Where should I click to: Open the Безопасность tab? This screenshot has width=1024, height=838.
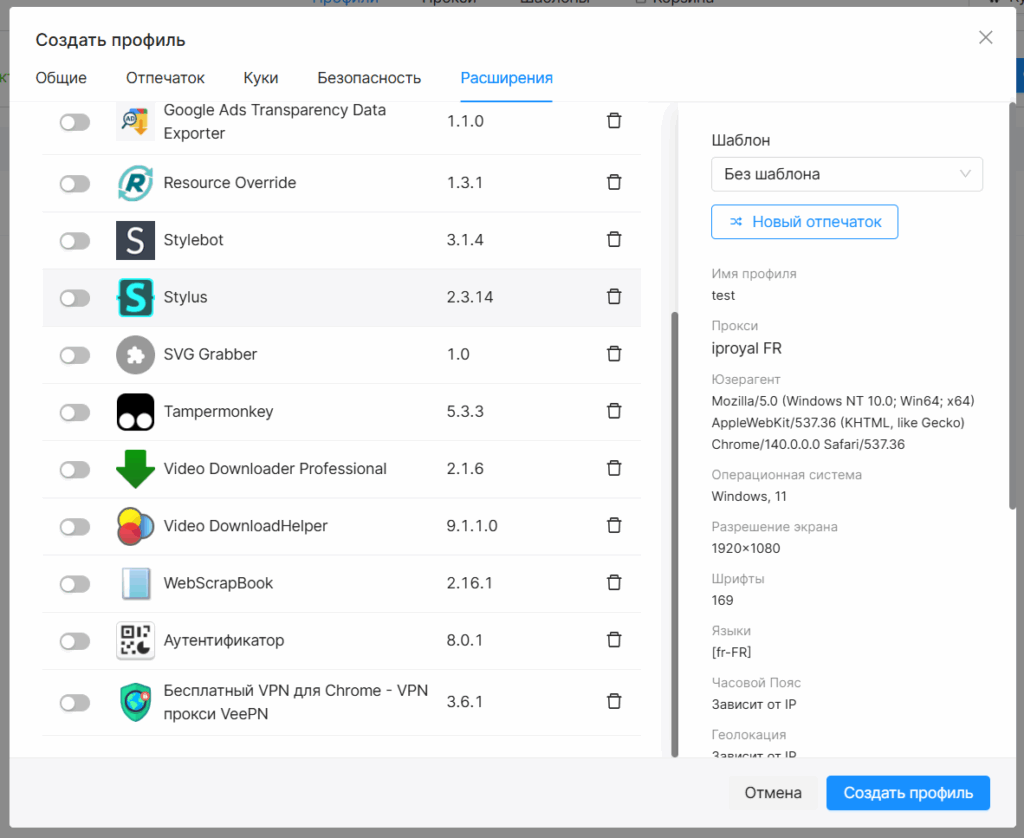coord(369,78)
